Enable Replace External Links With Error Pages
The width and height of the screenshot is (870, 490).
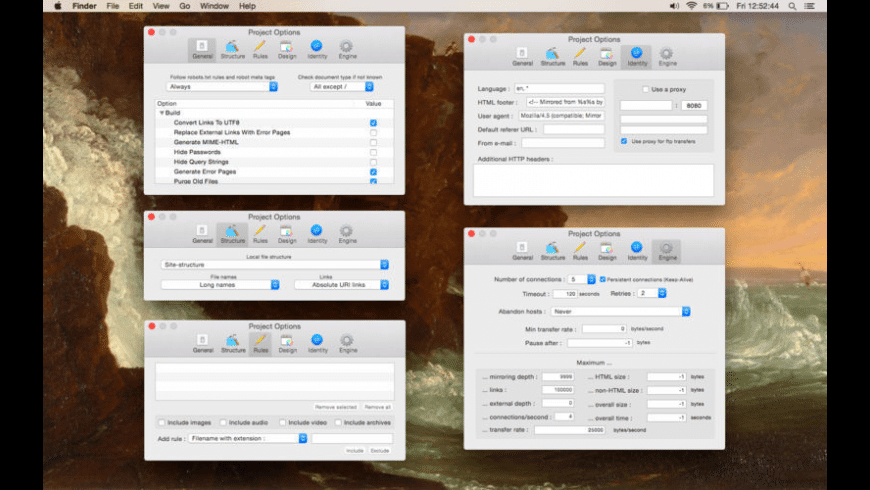coord(373,133)
